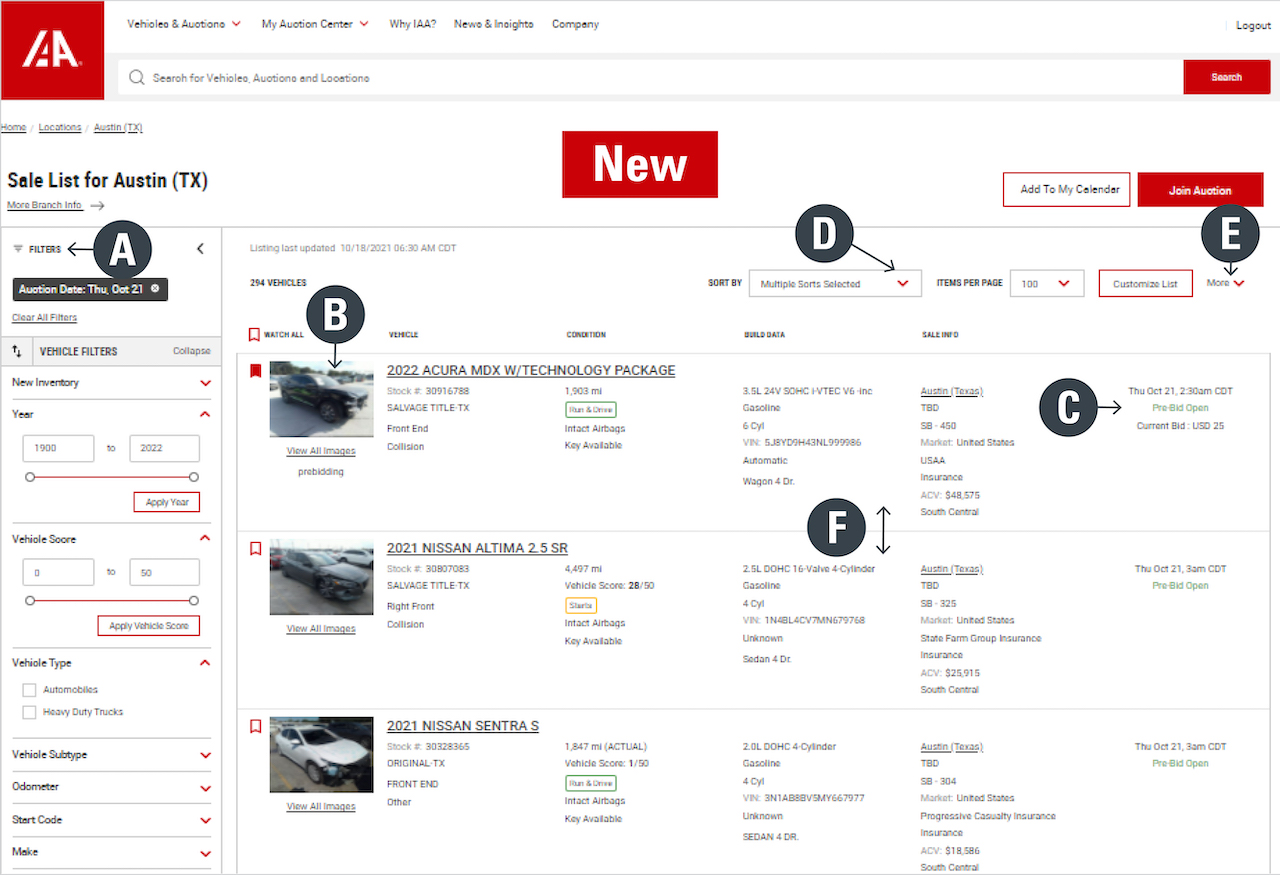The height and width of the screenshot is (875, 1280).
Task: Expand the Make filter
Action: coord(205,853)
